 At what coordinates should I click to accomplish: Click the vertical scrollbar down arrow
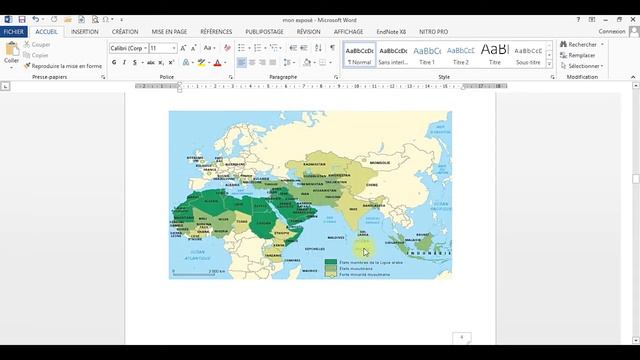[636, 340]
